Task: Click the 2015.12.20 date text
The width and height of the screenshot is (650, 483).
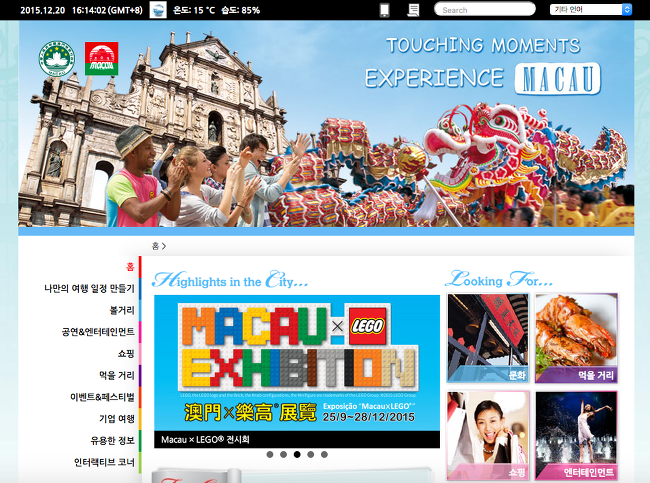Action: (43, 10)
